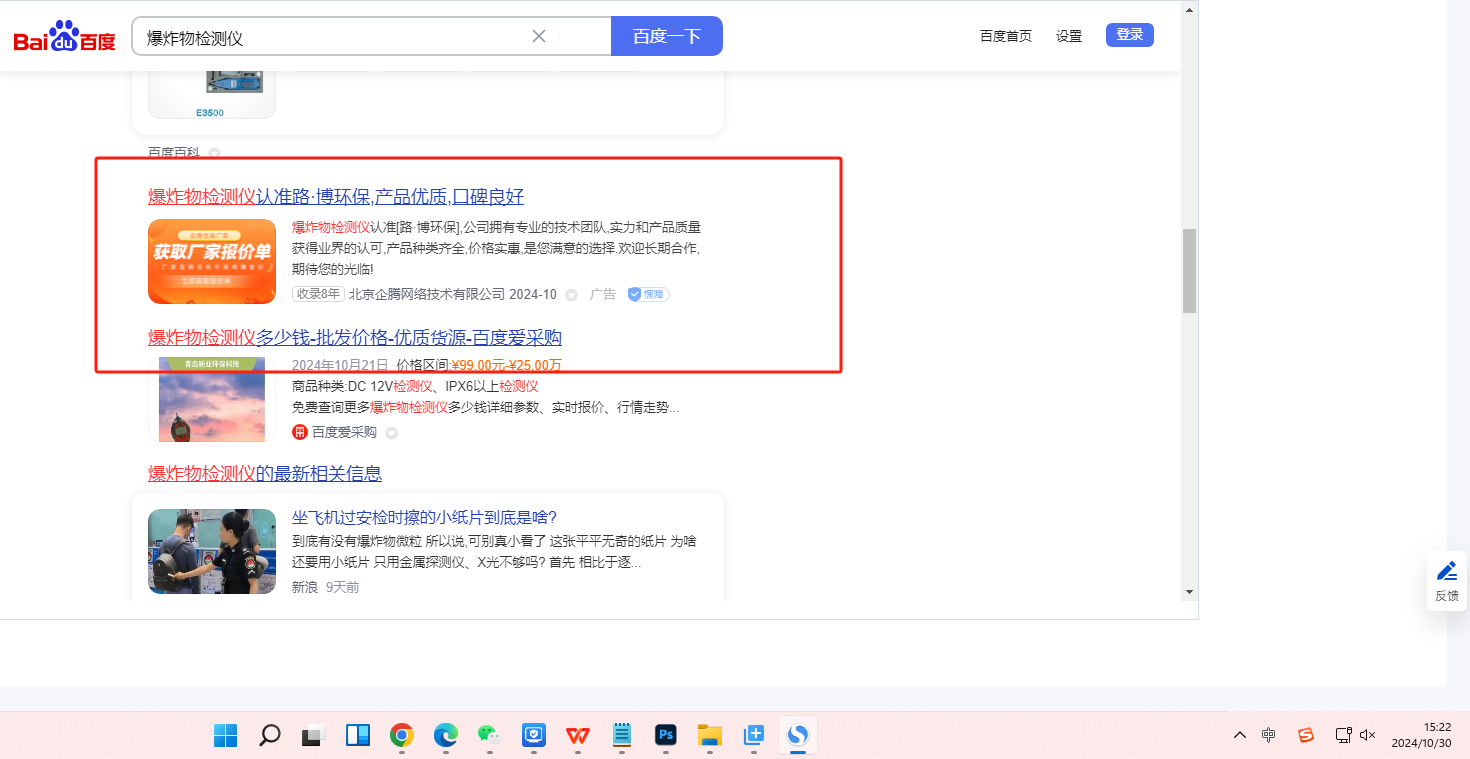
Task: Open 设置 in the top navigation
Action: pos(1069,36)
